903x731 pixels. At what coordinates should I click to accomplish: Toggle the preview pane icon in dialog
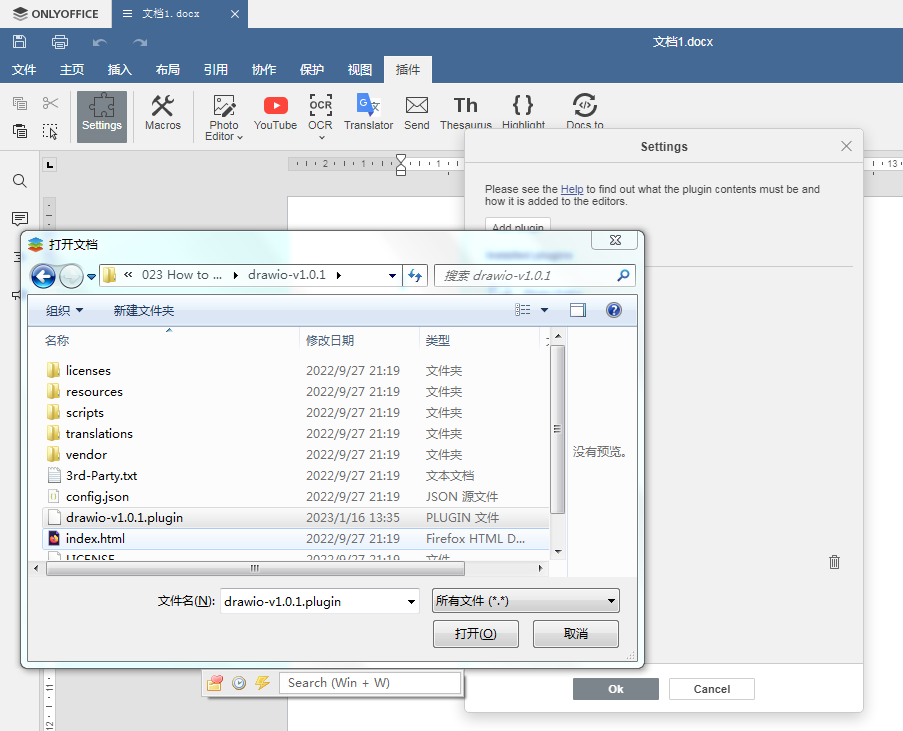point(578,310)
